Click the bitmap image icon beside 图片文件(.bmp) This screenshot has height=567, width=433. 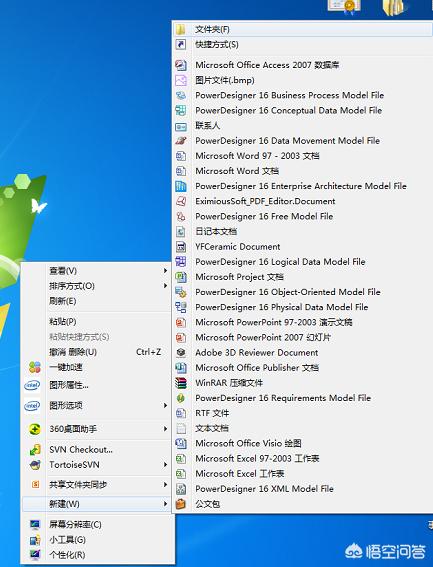click(181, 80)
